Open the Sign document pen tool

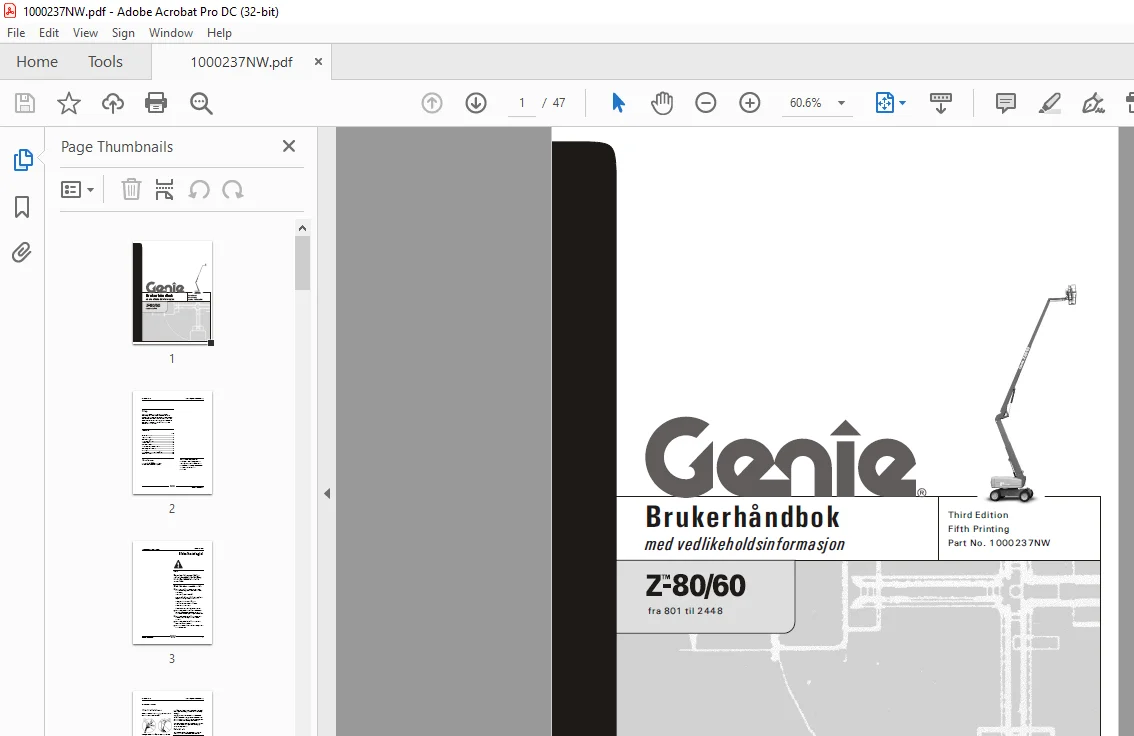[1093, 103]
